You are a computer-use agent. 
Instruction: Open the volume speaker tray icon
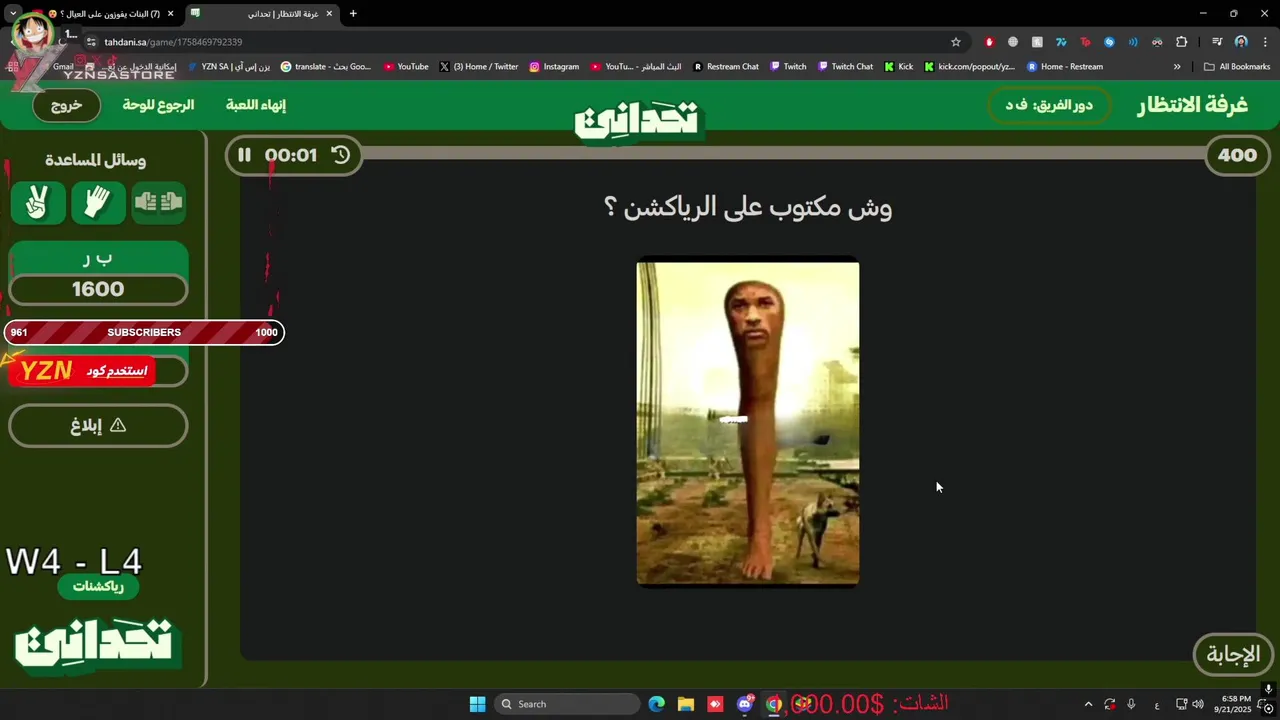(x=1198, y=704)
